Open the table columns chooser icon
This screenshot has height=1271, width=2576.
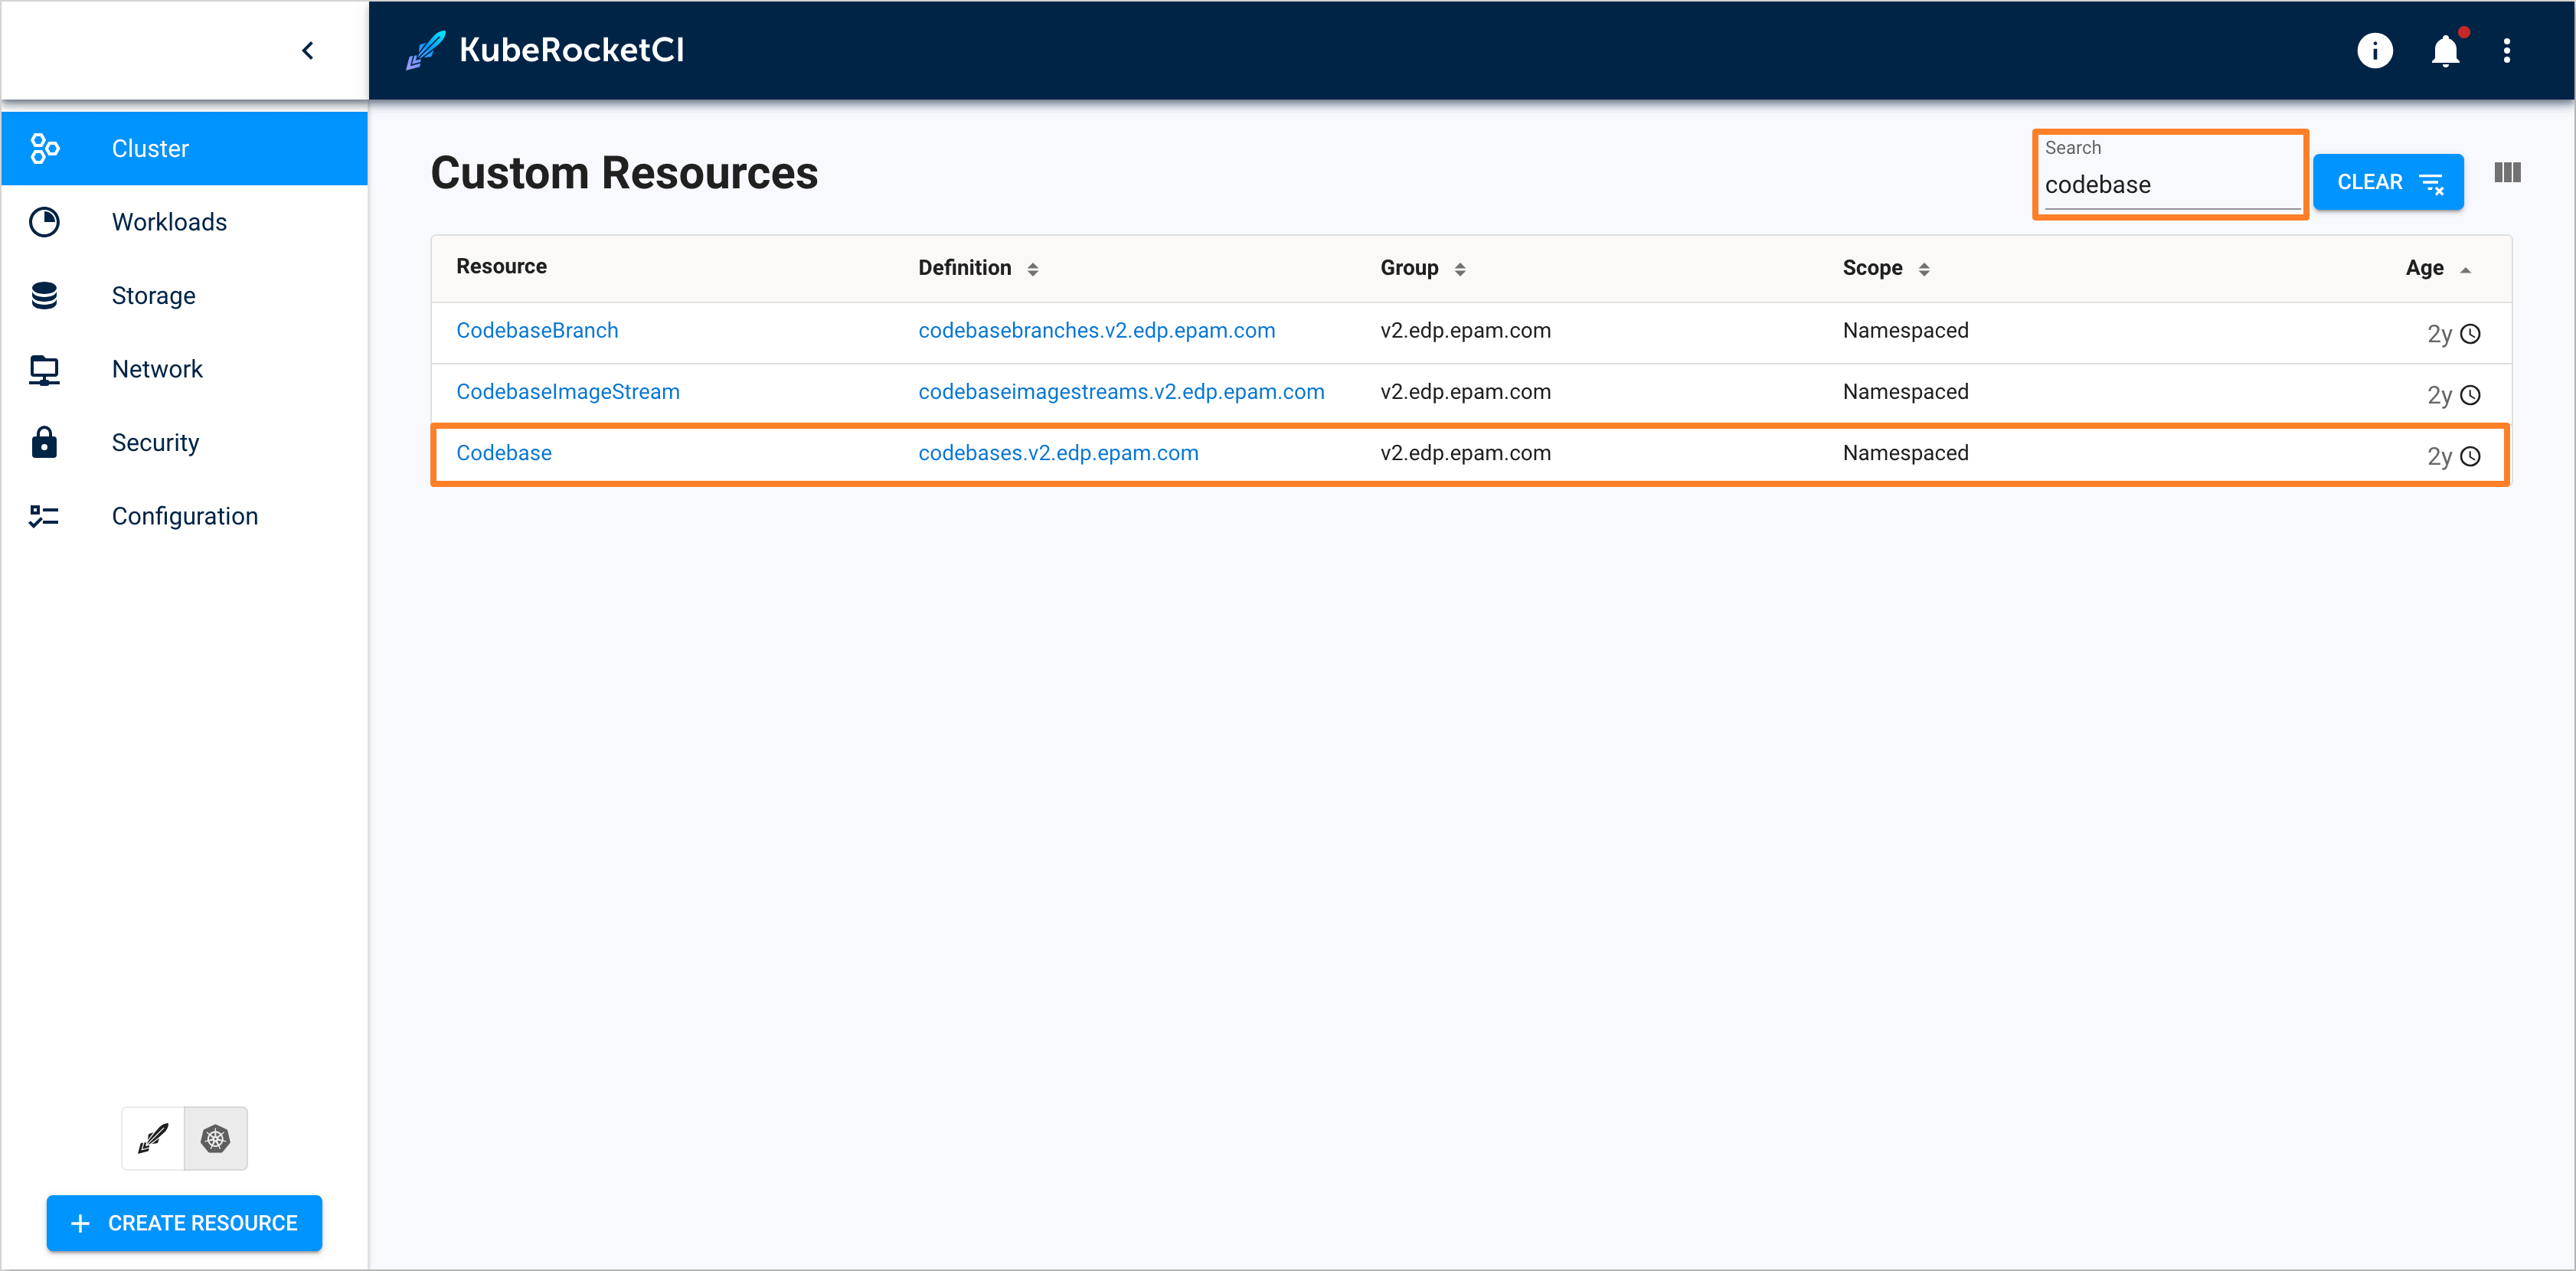(2507, 173)
